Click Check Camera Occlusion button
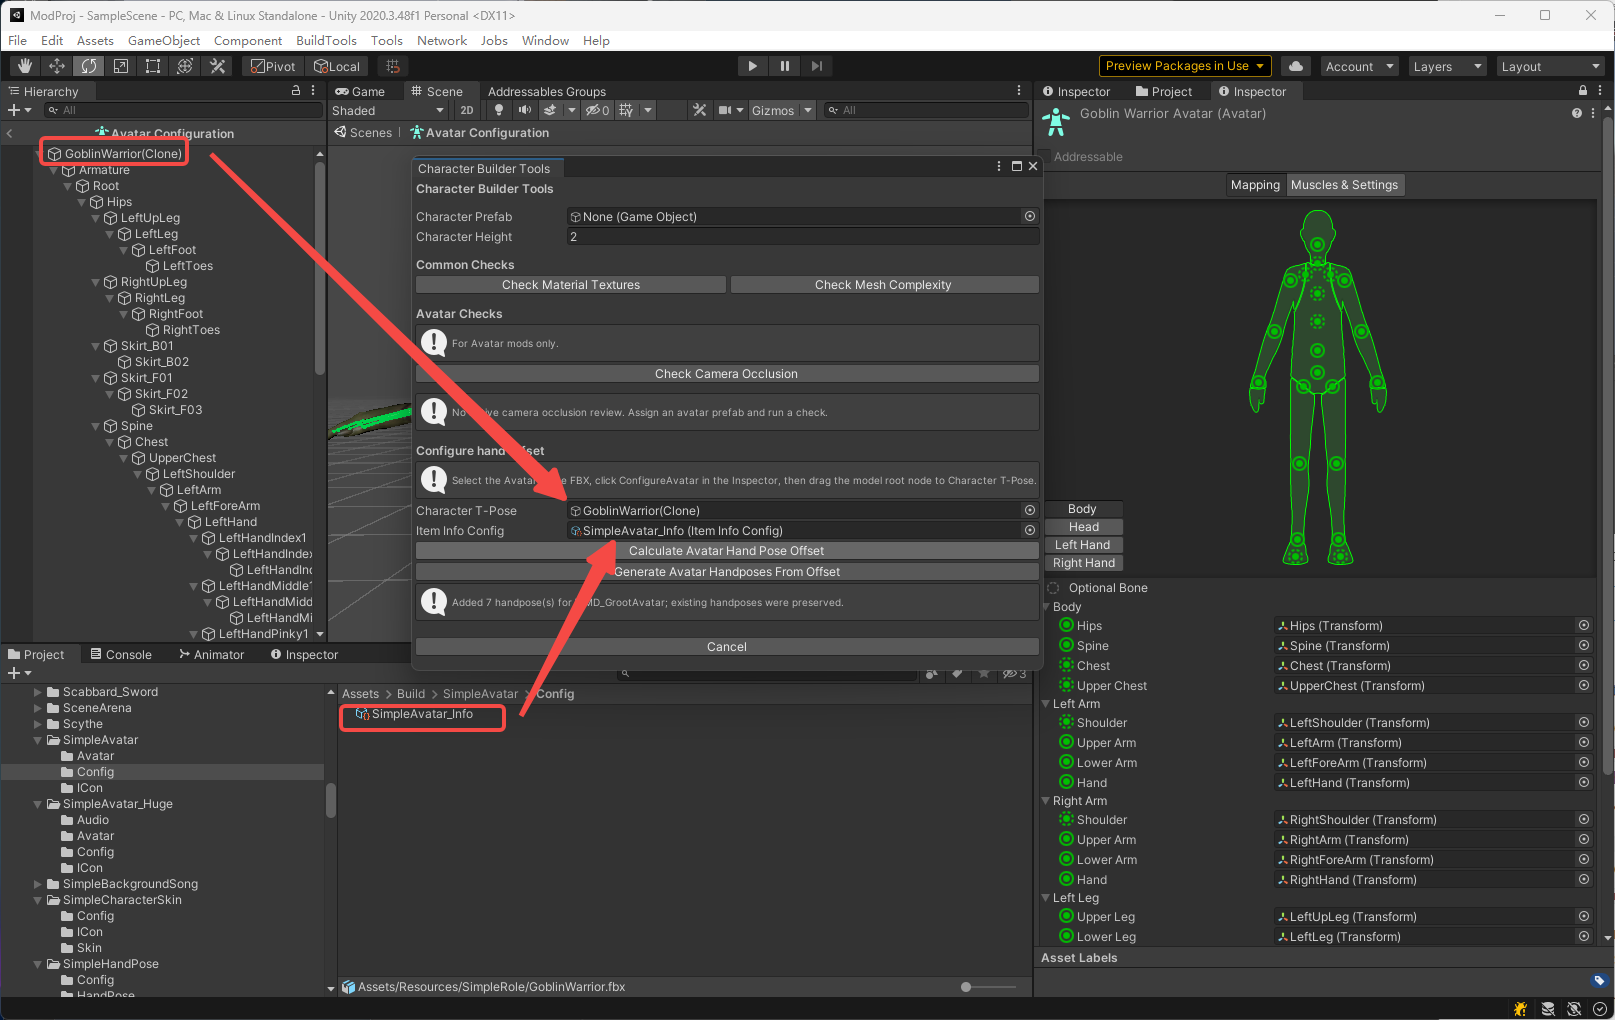This screenshot has width=1615, height=1020. 727,374
